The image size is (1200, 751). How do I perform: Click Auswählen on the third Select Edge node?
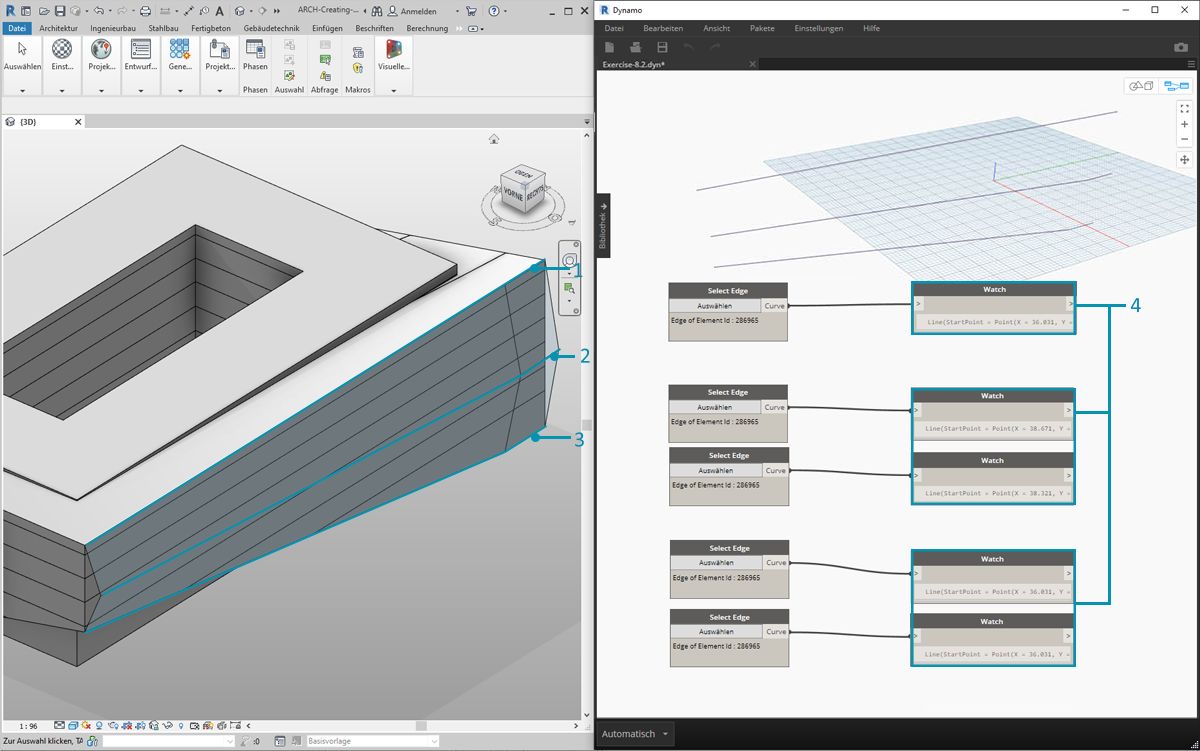tap(715, 470)
